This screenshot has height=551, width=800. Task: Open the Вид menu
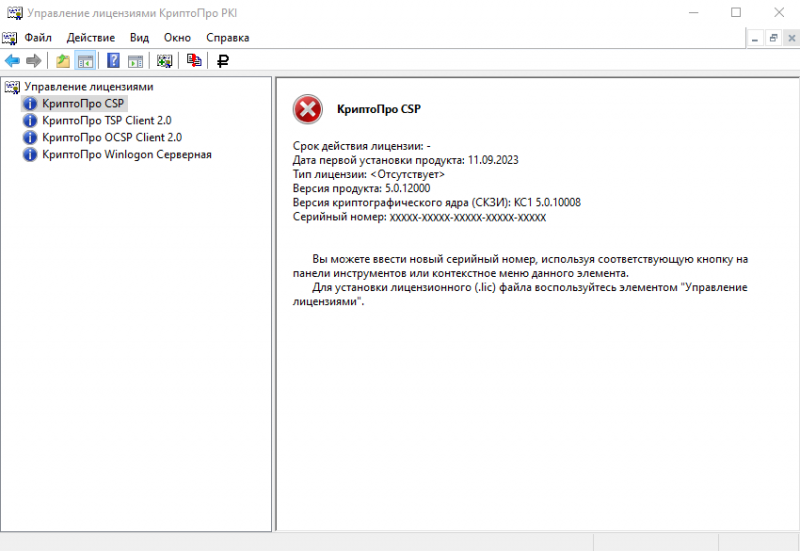click(x=139, y=37)
